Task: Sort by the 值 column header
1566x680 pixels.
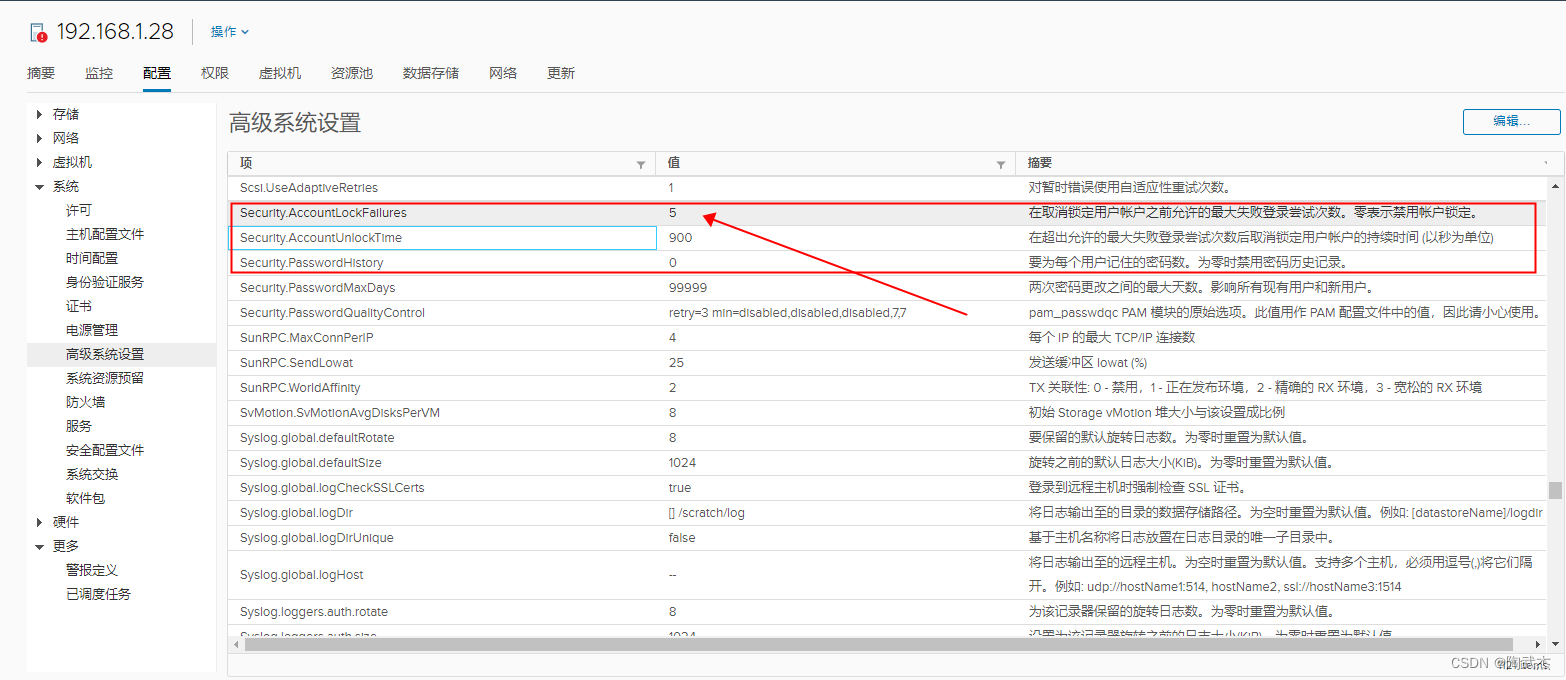Action: click(674, 163)
